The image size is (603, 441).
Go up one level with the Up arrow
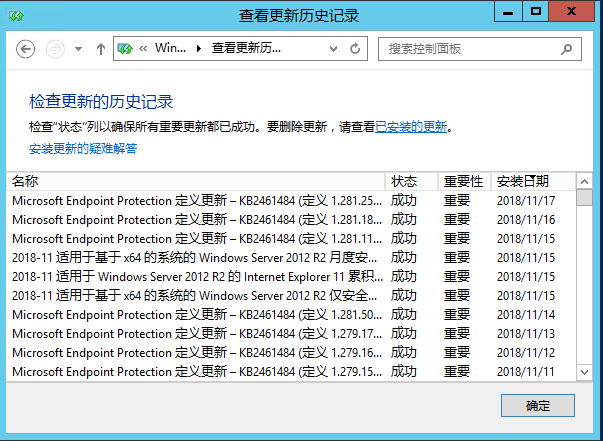coord(101,49)
